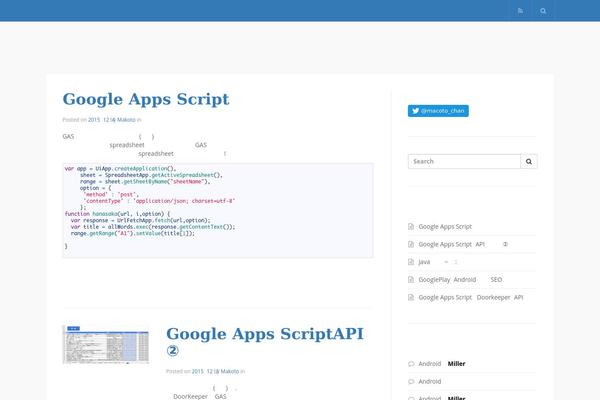The width and height of the screenshot is (600, 400).
Task: Submit search with the magnifier button
Action: pos(529,162)
